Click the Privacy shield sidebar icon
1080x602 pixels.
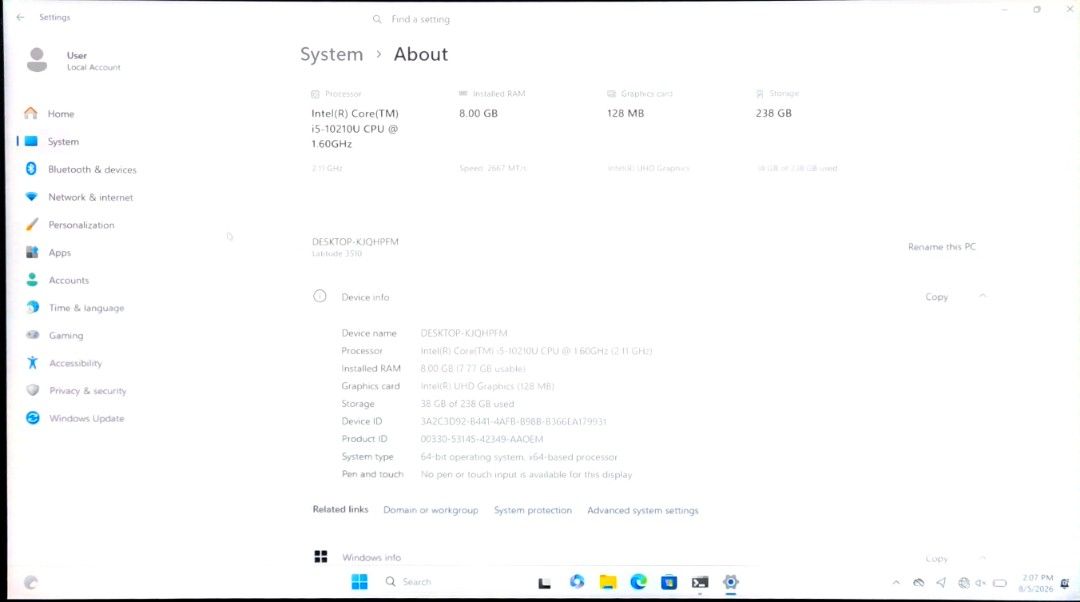(32, 390)
